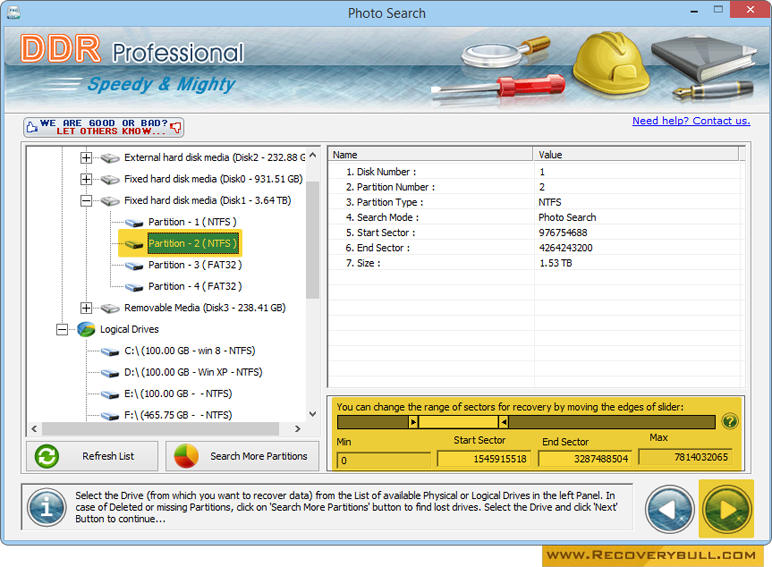
Task: Click the slider's left start-sector handle
Action: tap(413, 422)
